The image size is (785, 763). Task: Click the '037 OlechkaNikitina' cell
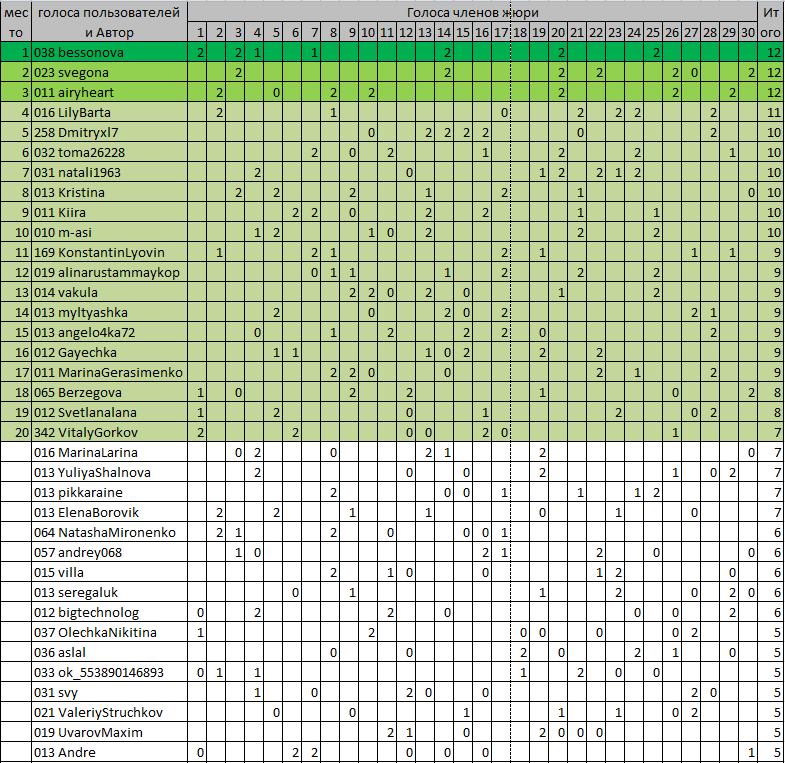pos(109,633)
